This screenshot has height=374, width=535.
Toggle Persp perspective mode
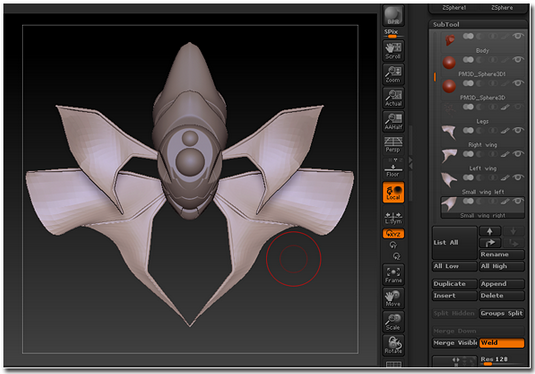393,145
